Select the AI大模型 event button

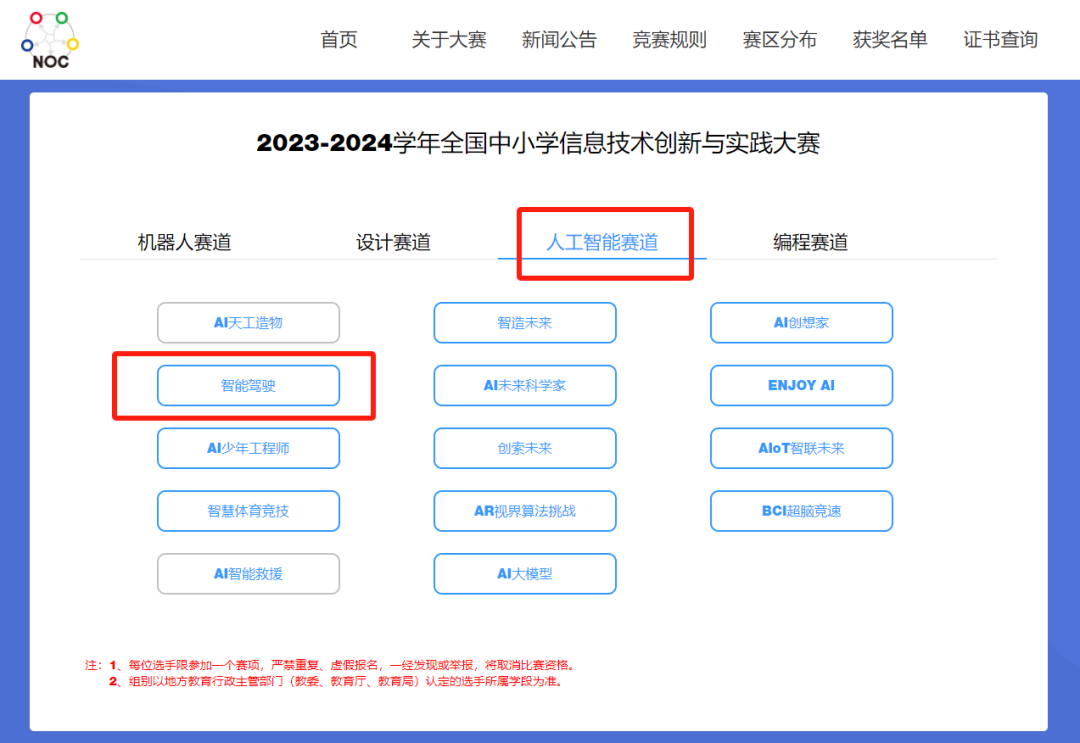(525, 574)
